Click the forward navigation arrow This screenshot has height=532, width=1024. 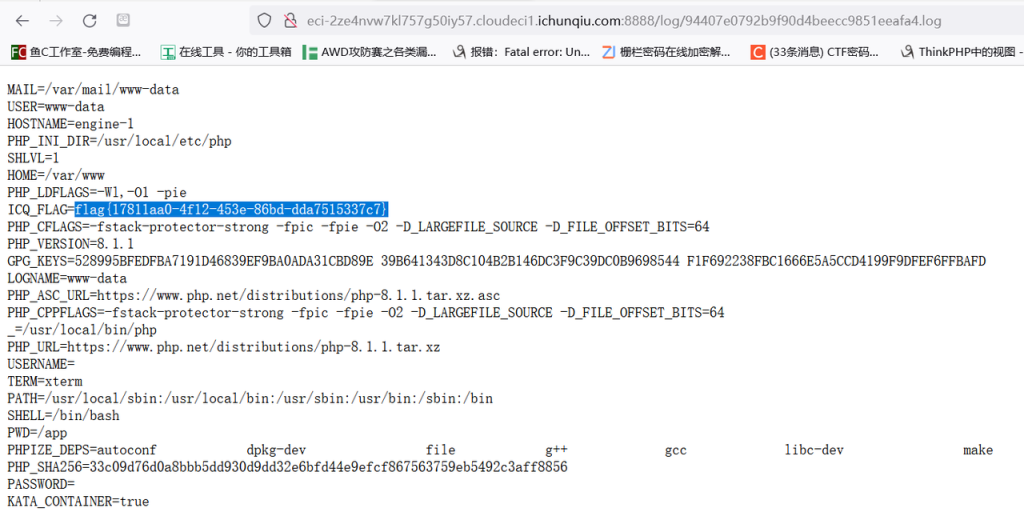[56, 20]
